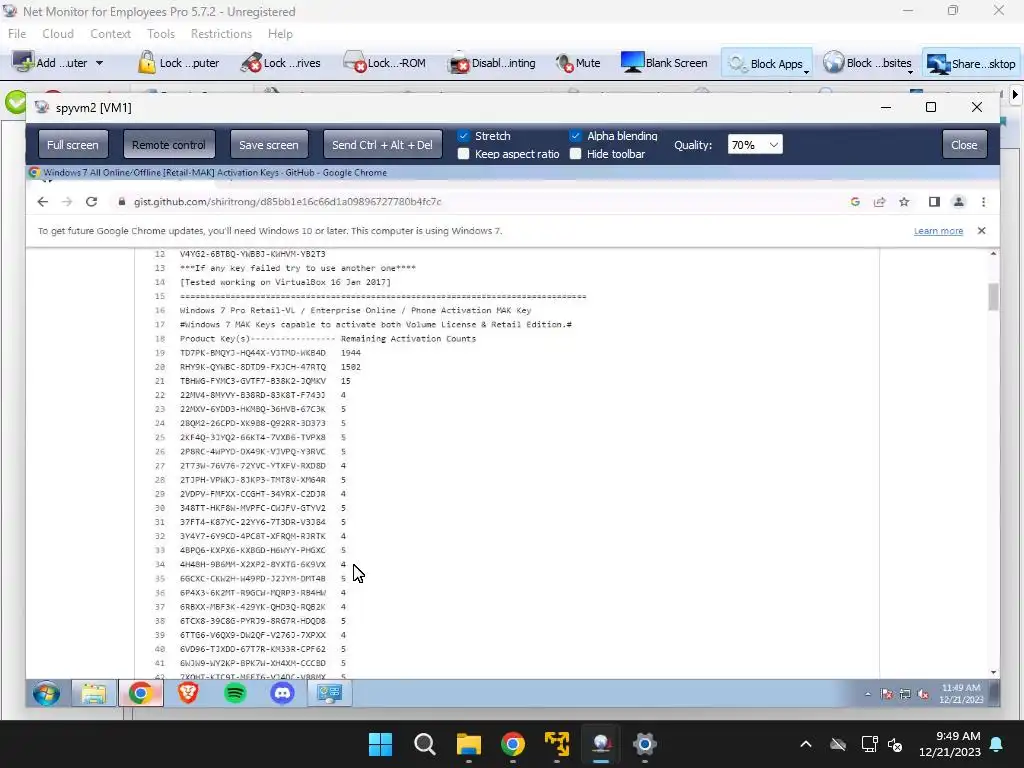This screenshot has width=1024, height=768.
Task: Click the remote Windows 7 Start button
Action: point(46,694)
